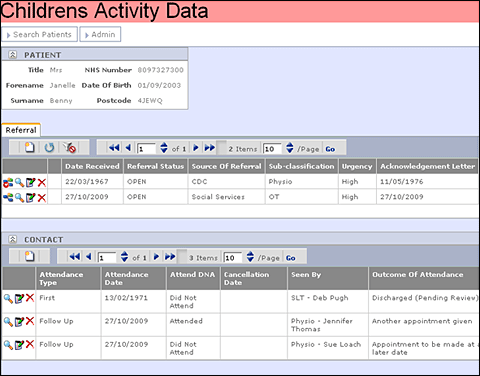Click Go in the Contact pager
The width and height of the screenshot is (480, 376).
290,258
